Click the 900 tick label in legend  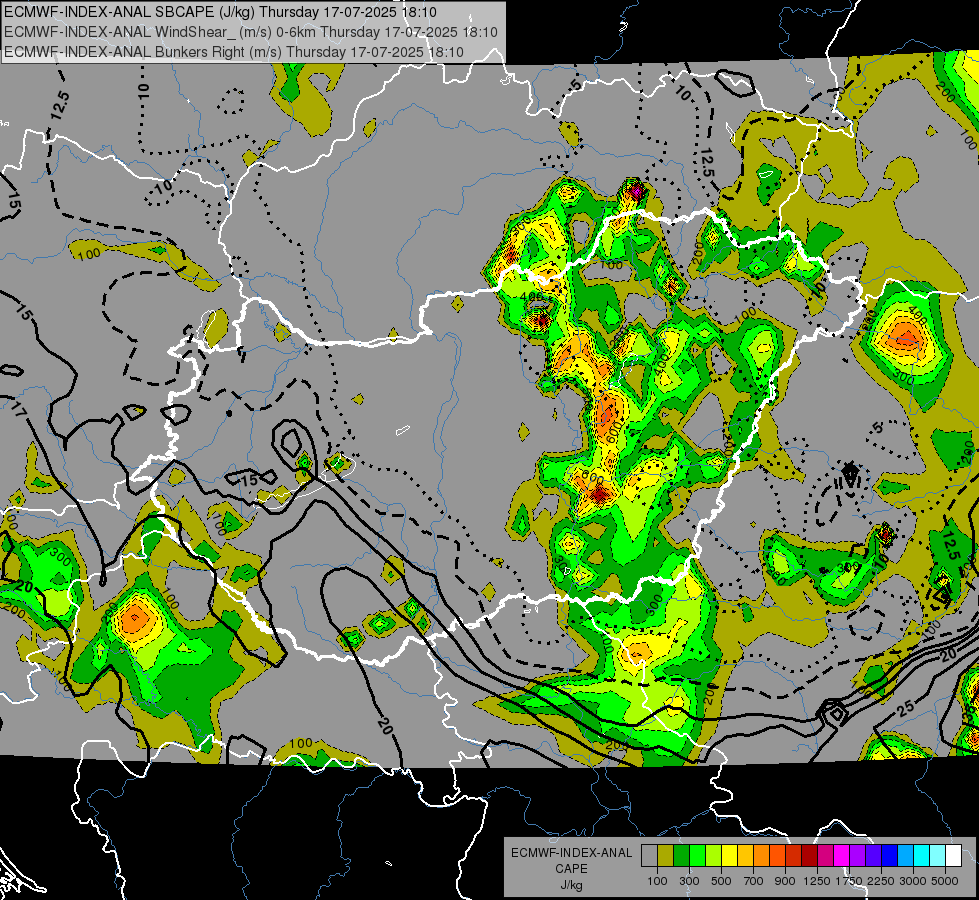pos(785,881)
